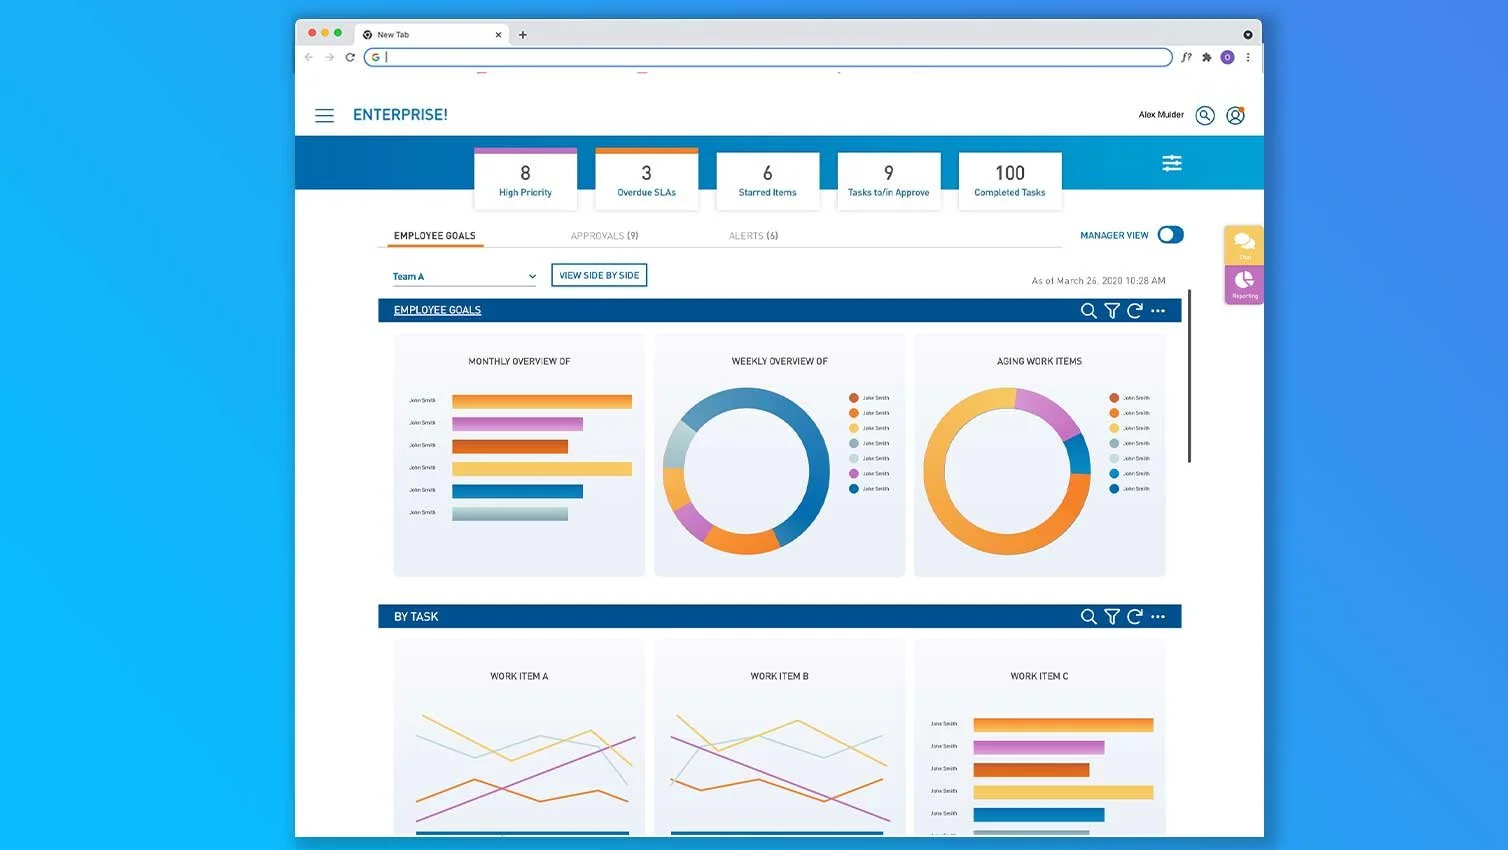Screen dimensions: 1508x850
Task: Select the 8 High Priority card
Action: tap(525, 180)
